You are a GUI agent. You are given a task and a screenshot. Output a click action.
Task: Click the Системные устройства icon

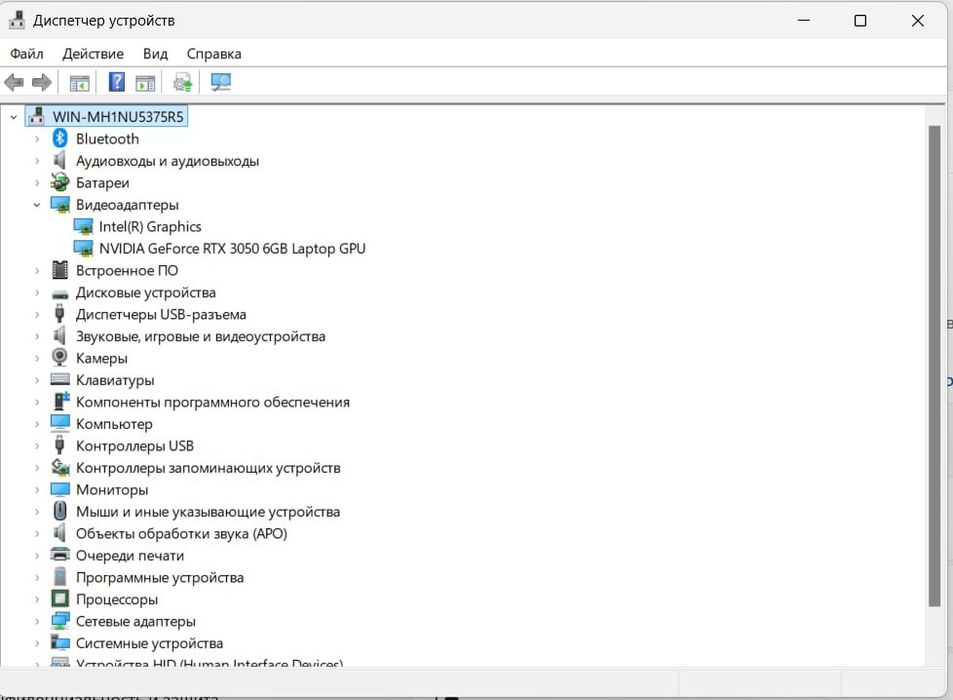click(x=60, y=642)
